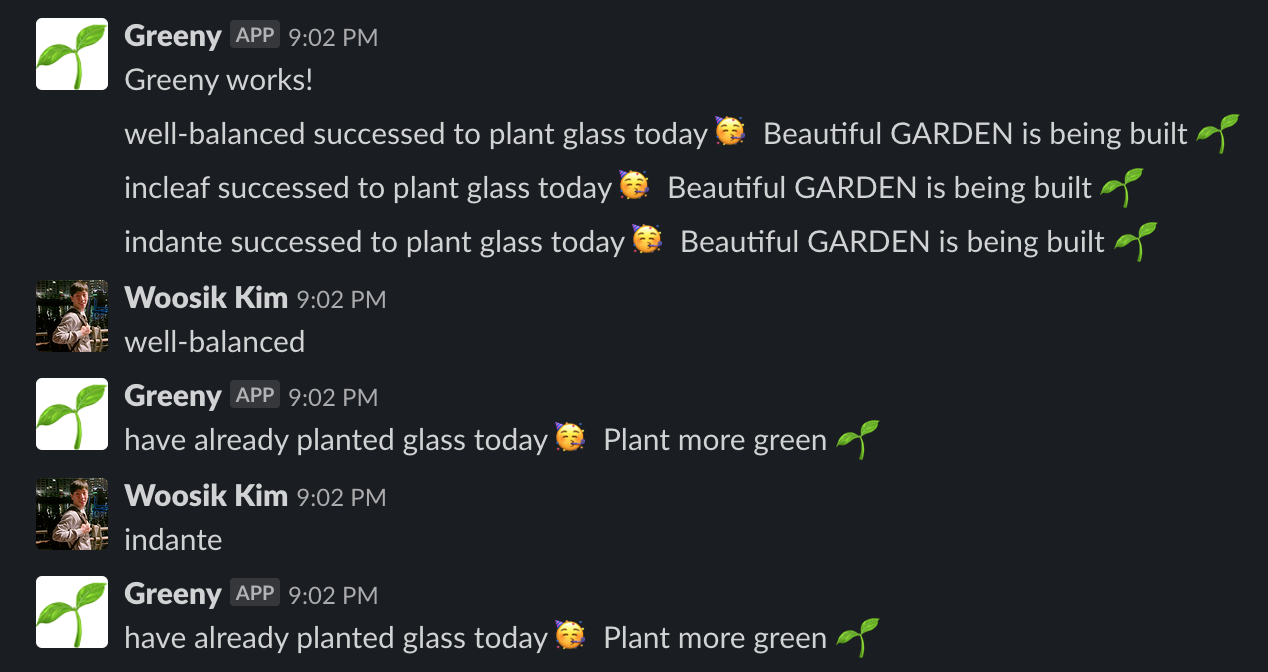Click the APP badge on the bottom Greeny message
The image size is (1268, 672).
tap(254, 592)
